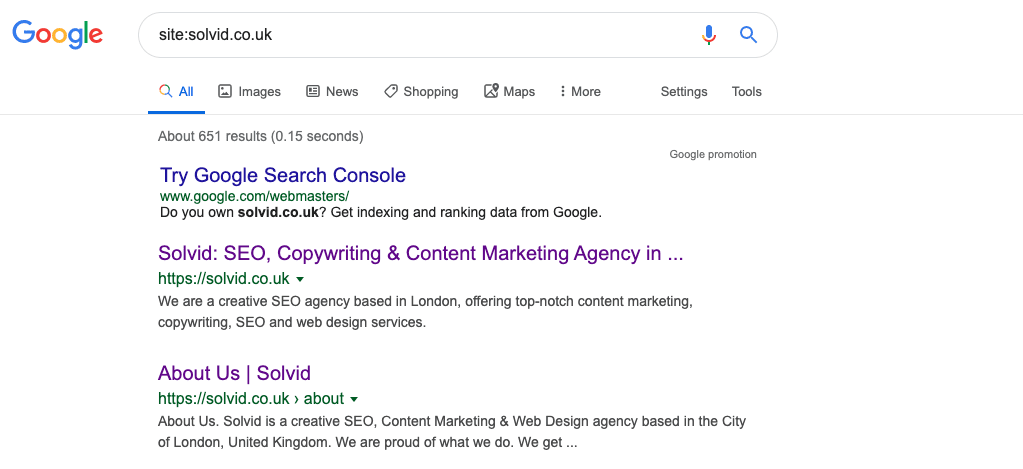The height and width of the screenshot is (469, 1023).
Task: Open the search Tools options
Action: point(746,91)
